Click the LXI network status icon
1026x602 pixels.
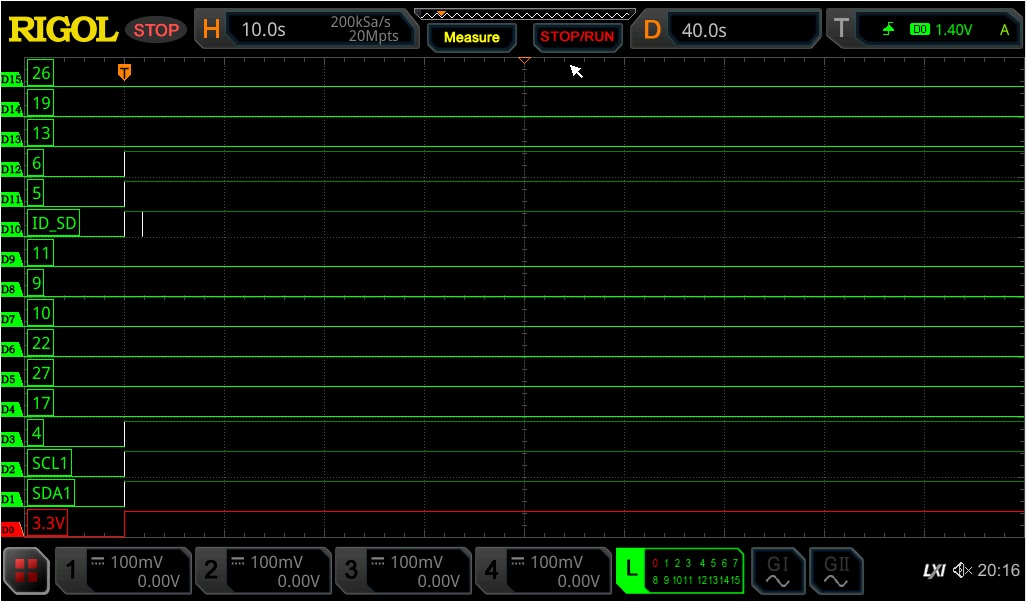933,571
